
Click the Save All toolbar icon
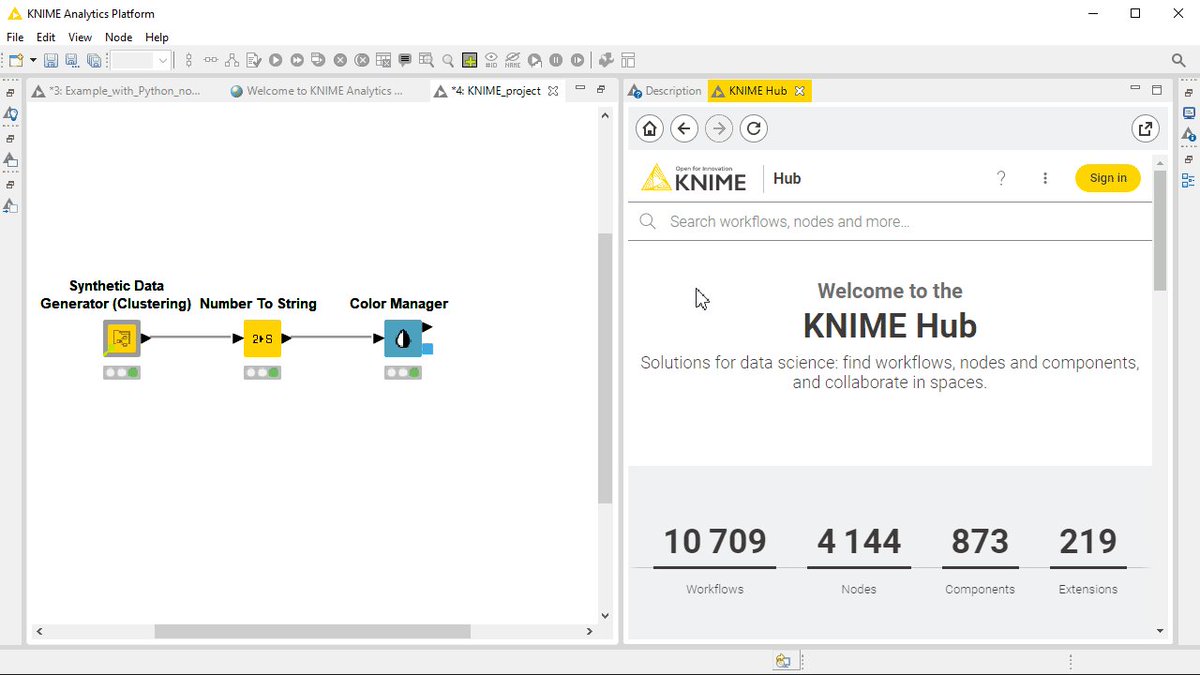point(94,60)
